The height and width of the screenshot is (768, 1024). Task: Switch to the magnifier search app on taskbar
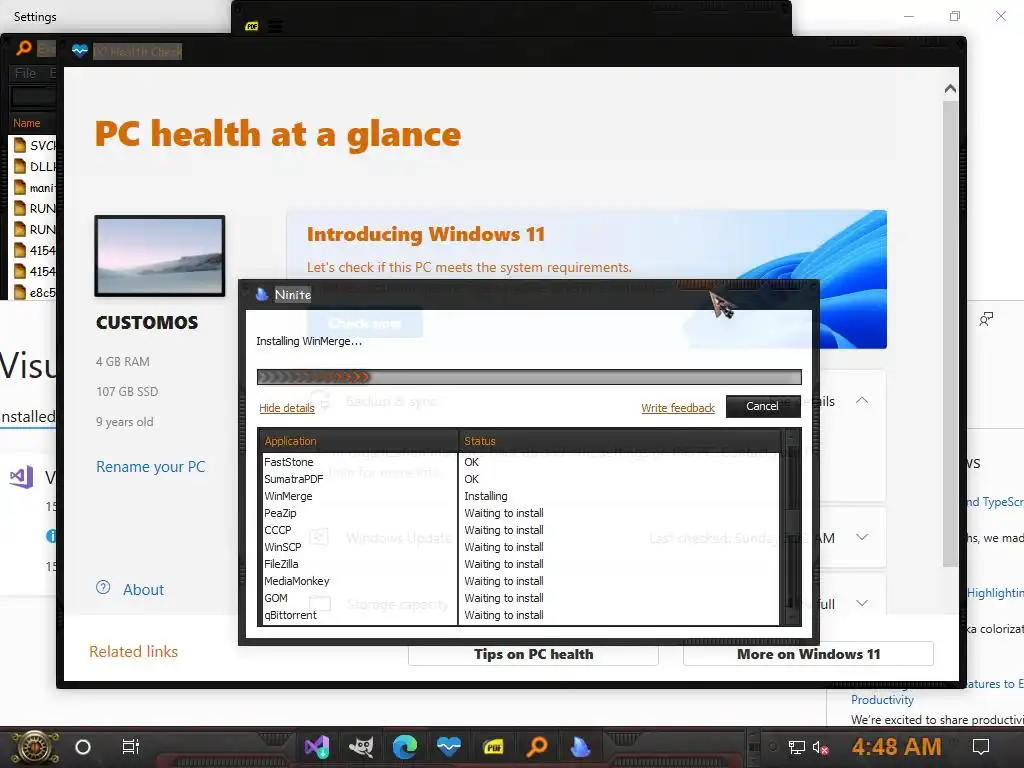(x=537, y=746)
